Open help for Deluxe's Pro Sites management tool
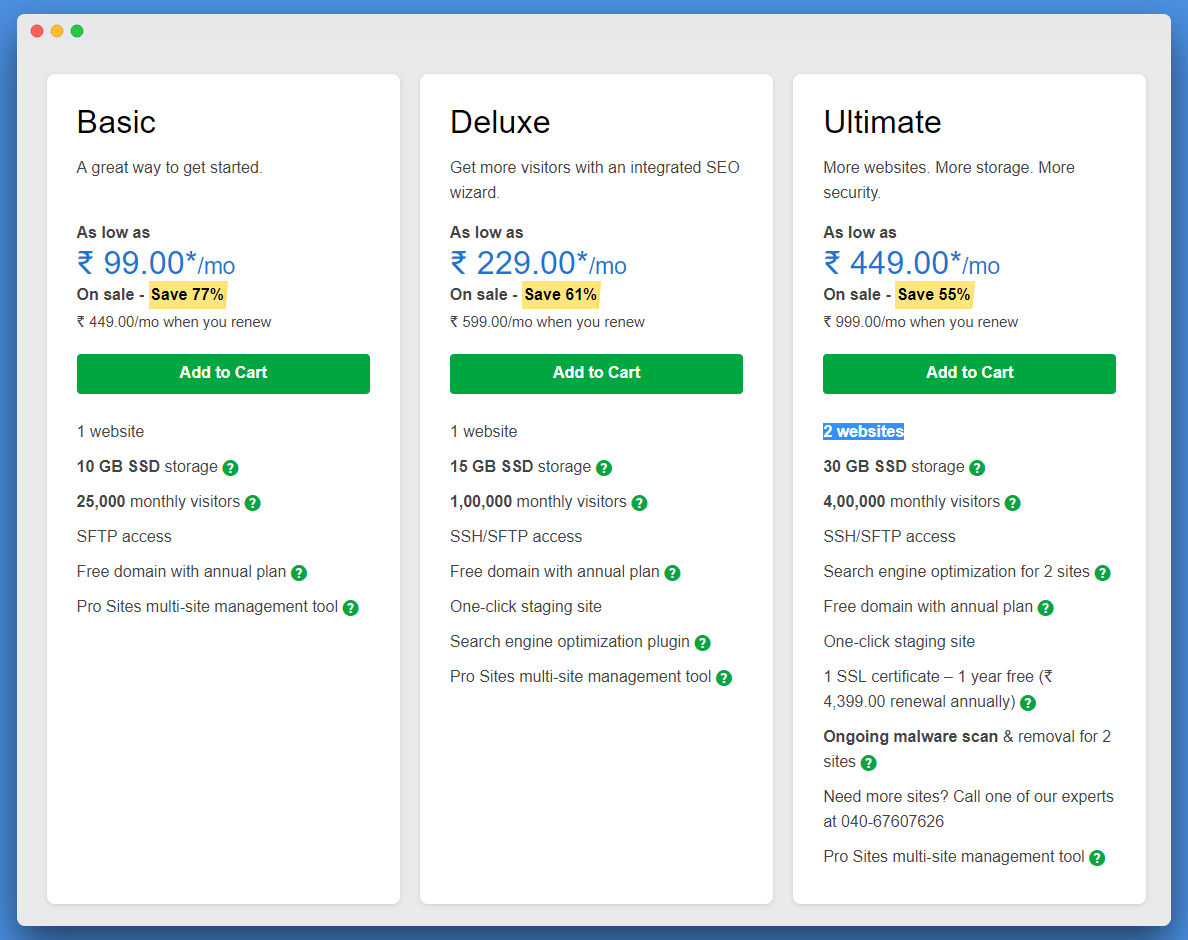The height and width of the screenshot is (940, 1188). coord(724,677)
